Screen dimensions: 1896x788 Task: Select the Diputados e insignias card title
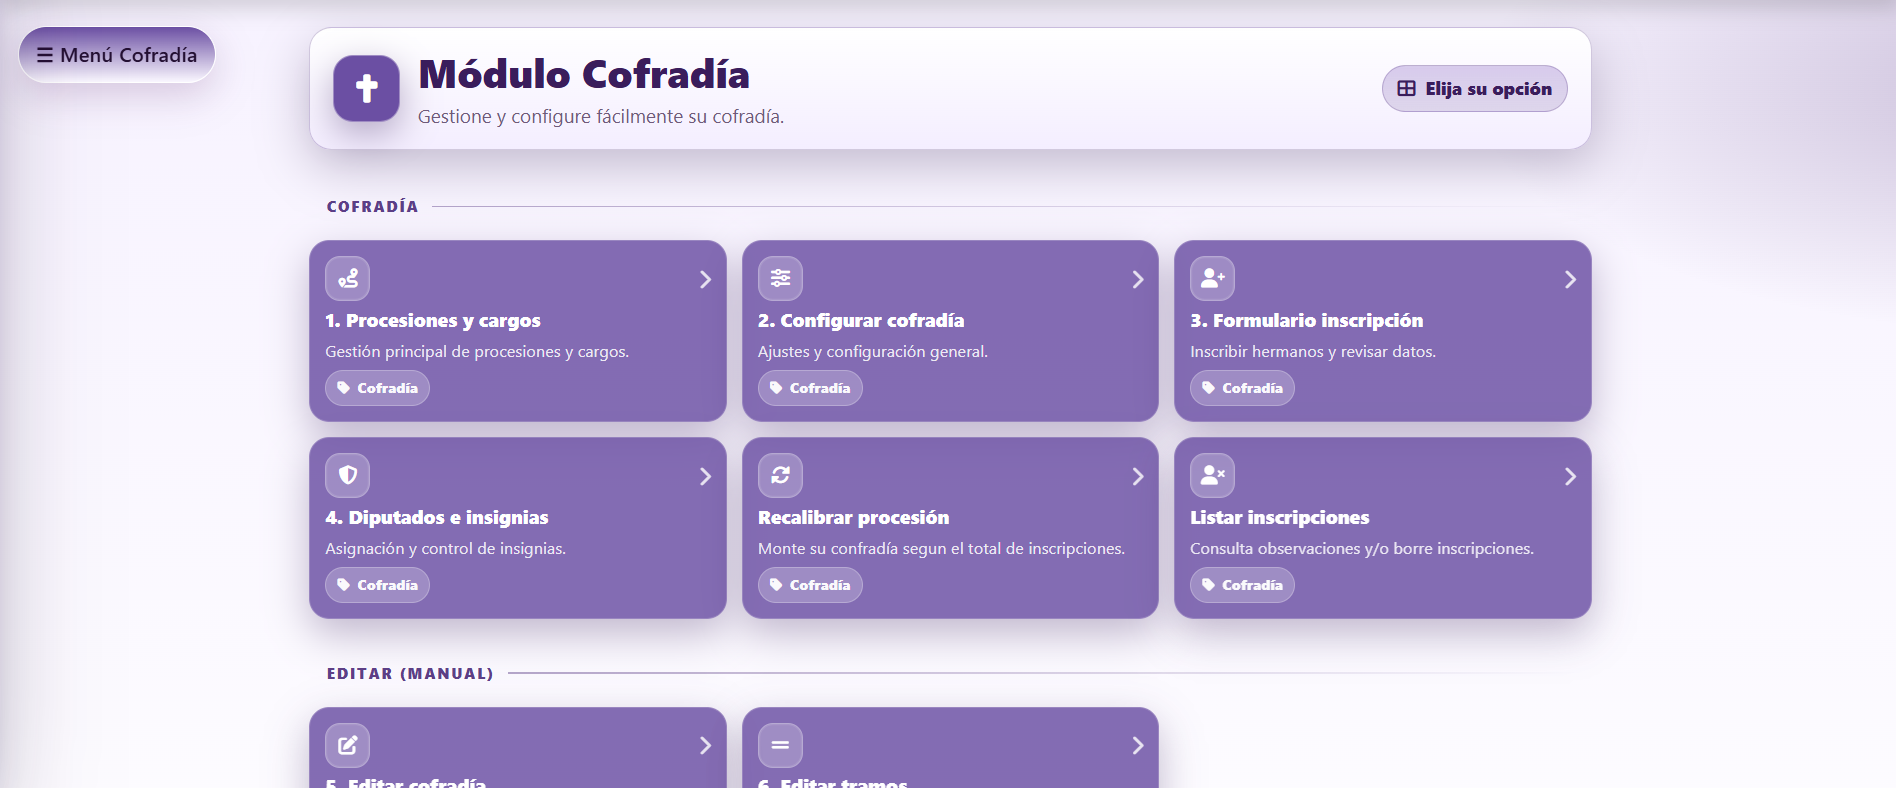click(437, 518)
